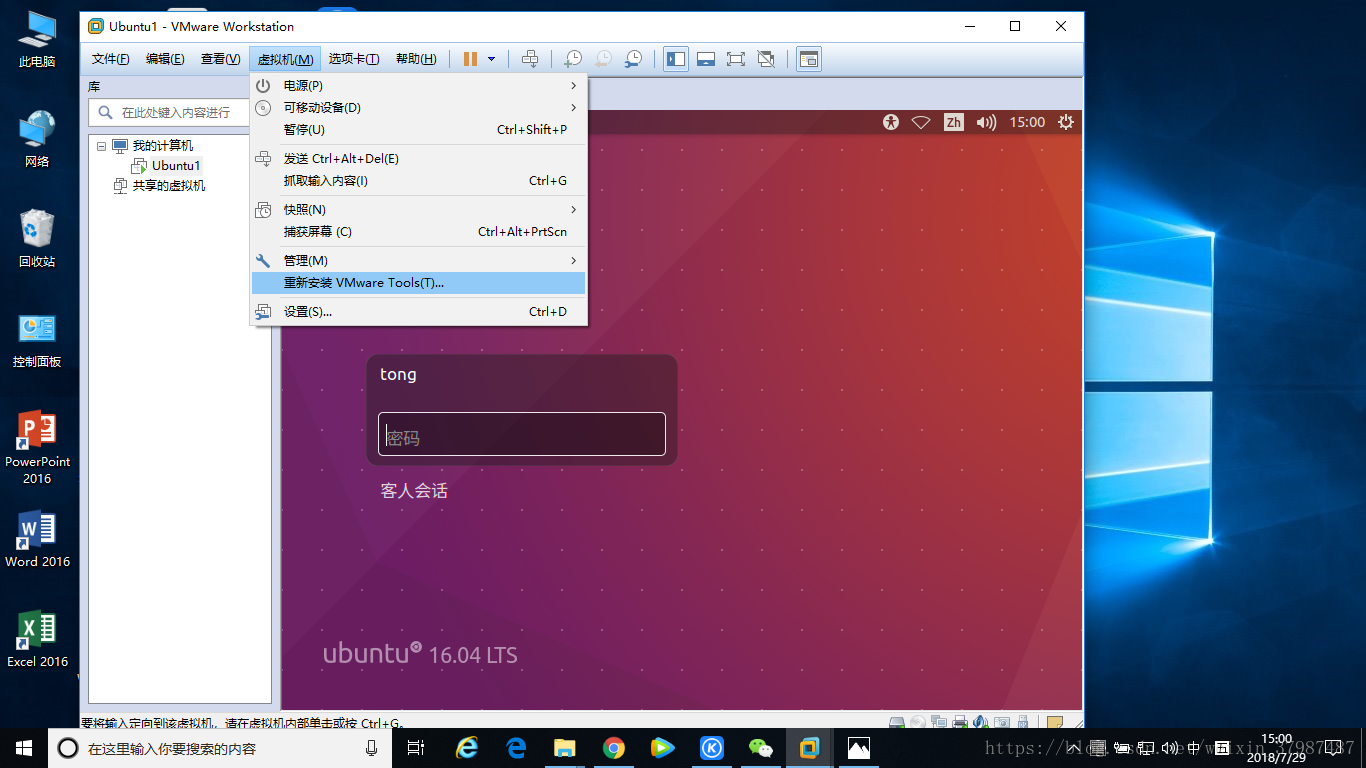Open Chrome from the taskbar
This screenshot has width=1366, height=768.
(x=614, y=748)
